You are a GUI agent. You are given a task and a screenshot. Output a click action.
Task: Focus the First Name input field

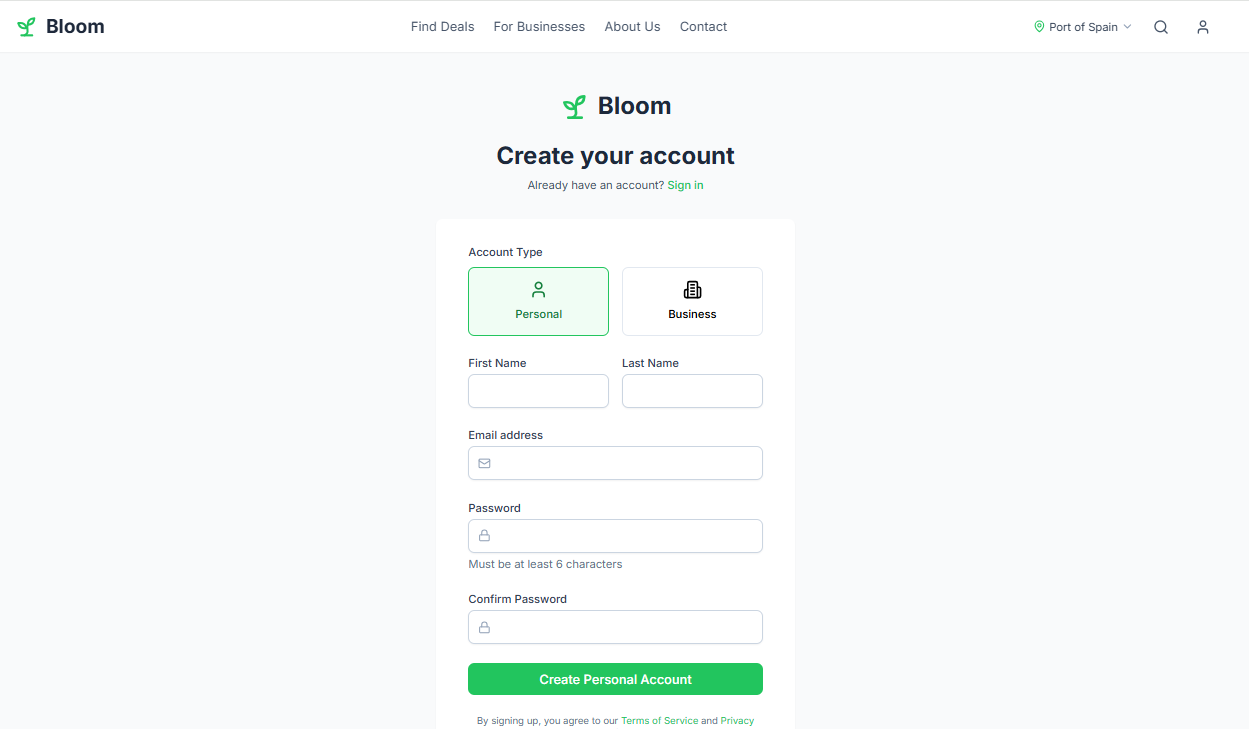538,391
